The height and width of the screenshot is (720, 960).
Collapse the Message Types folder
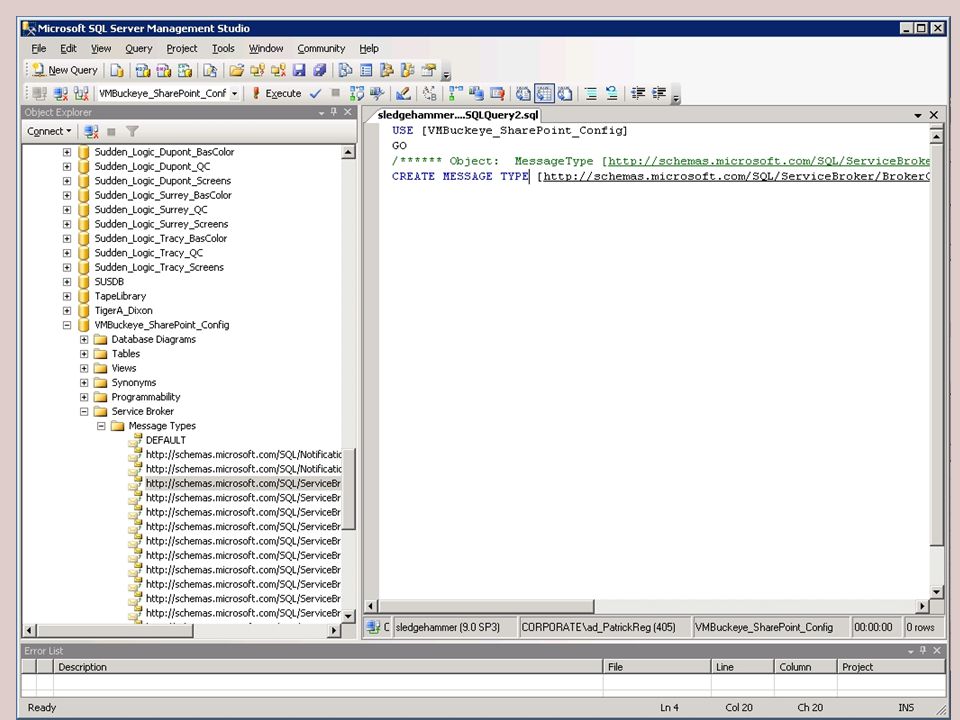click(101, 426)
